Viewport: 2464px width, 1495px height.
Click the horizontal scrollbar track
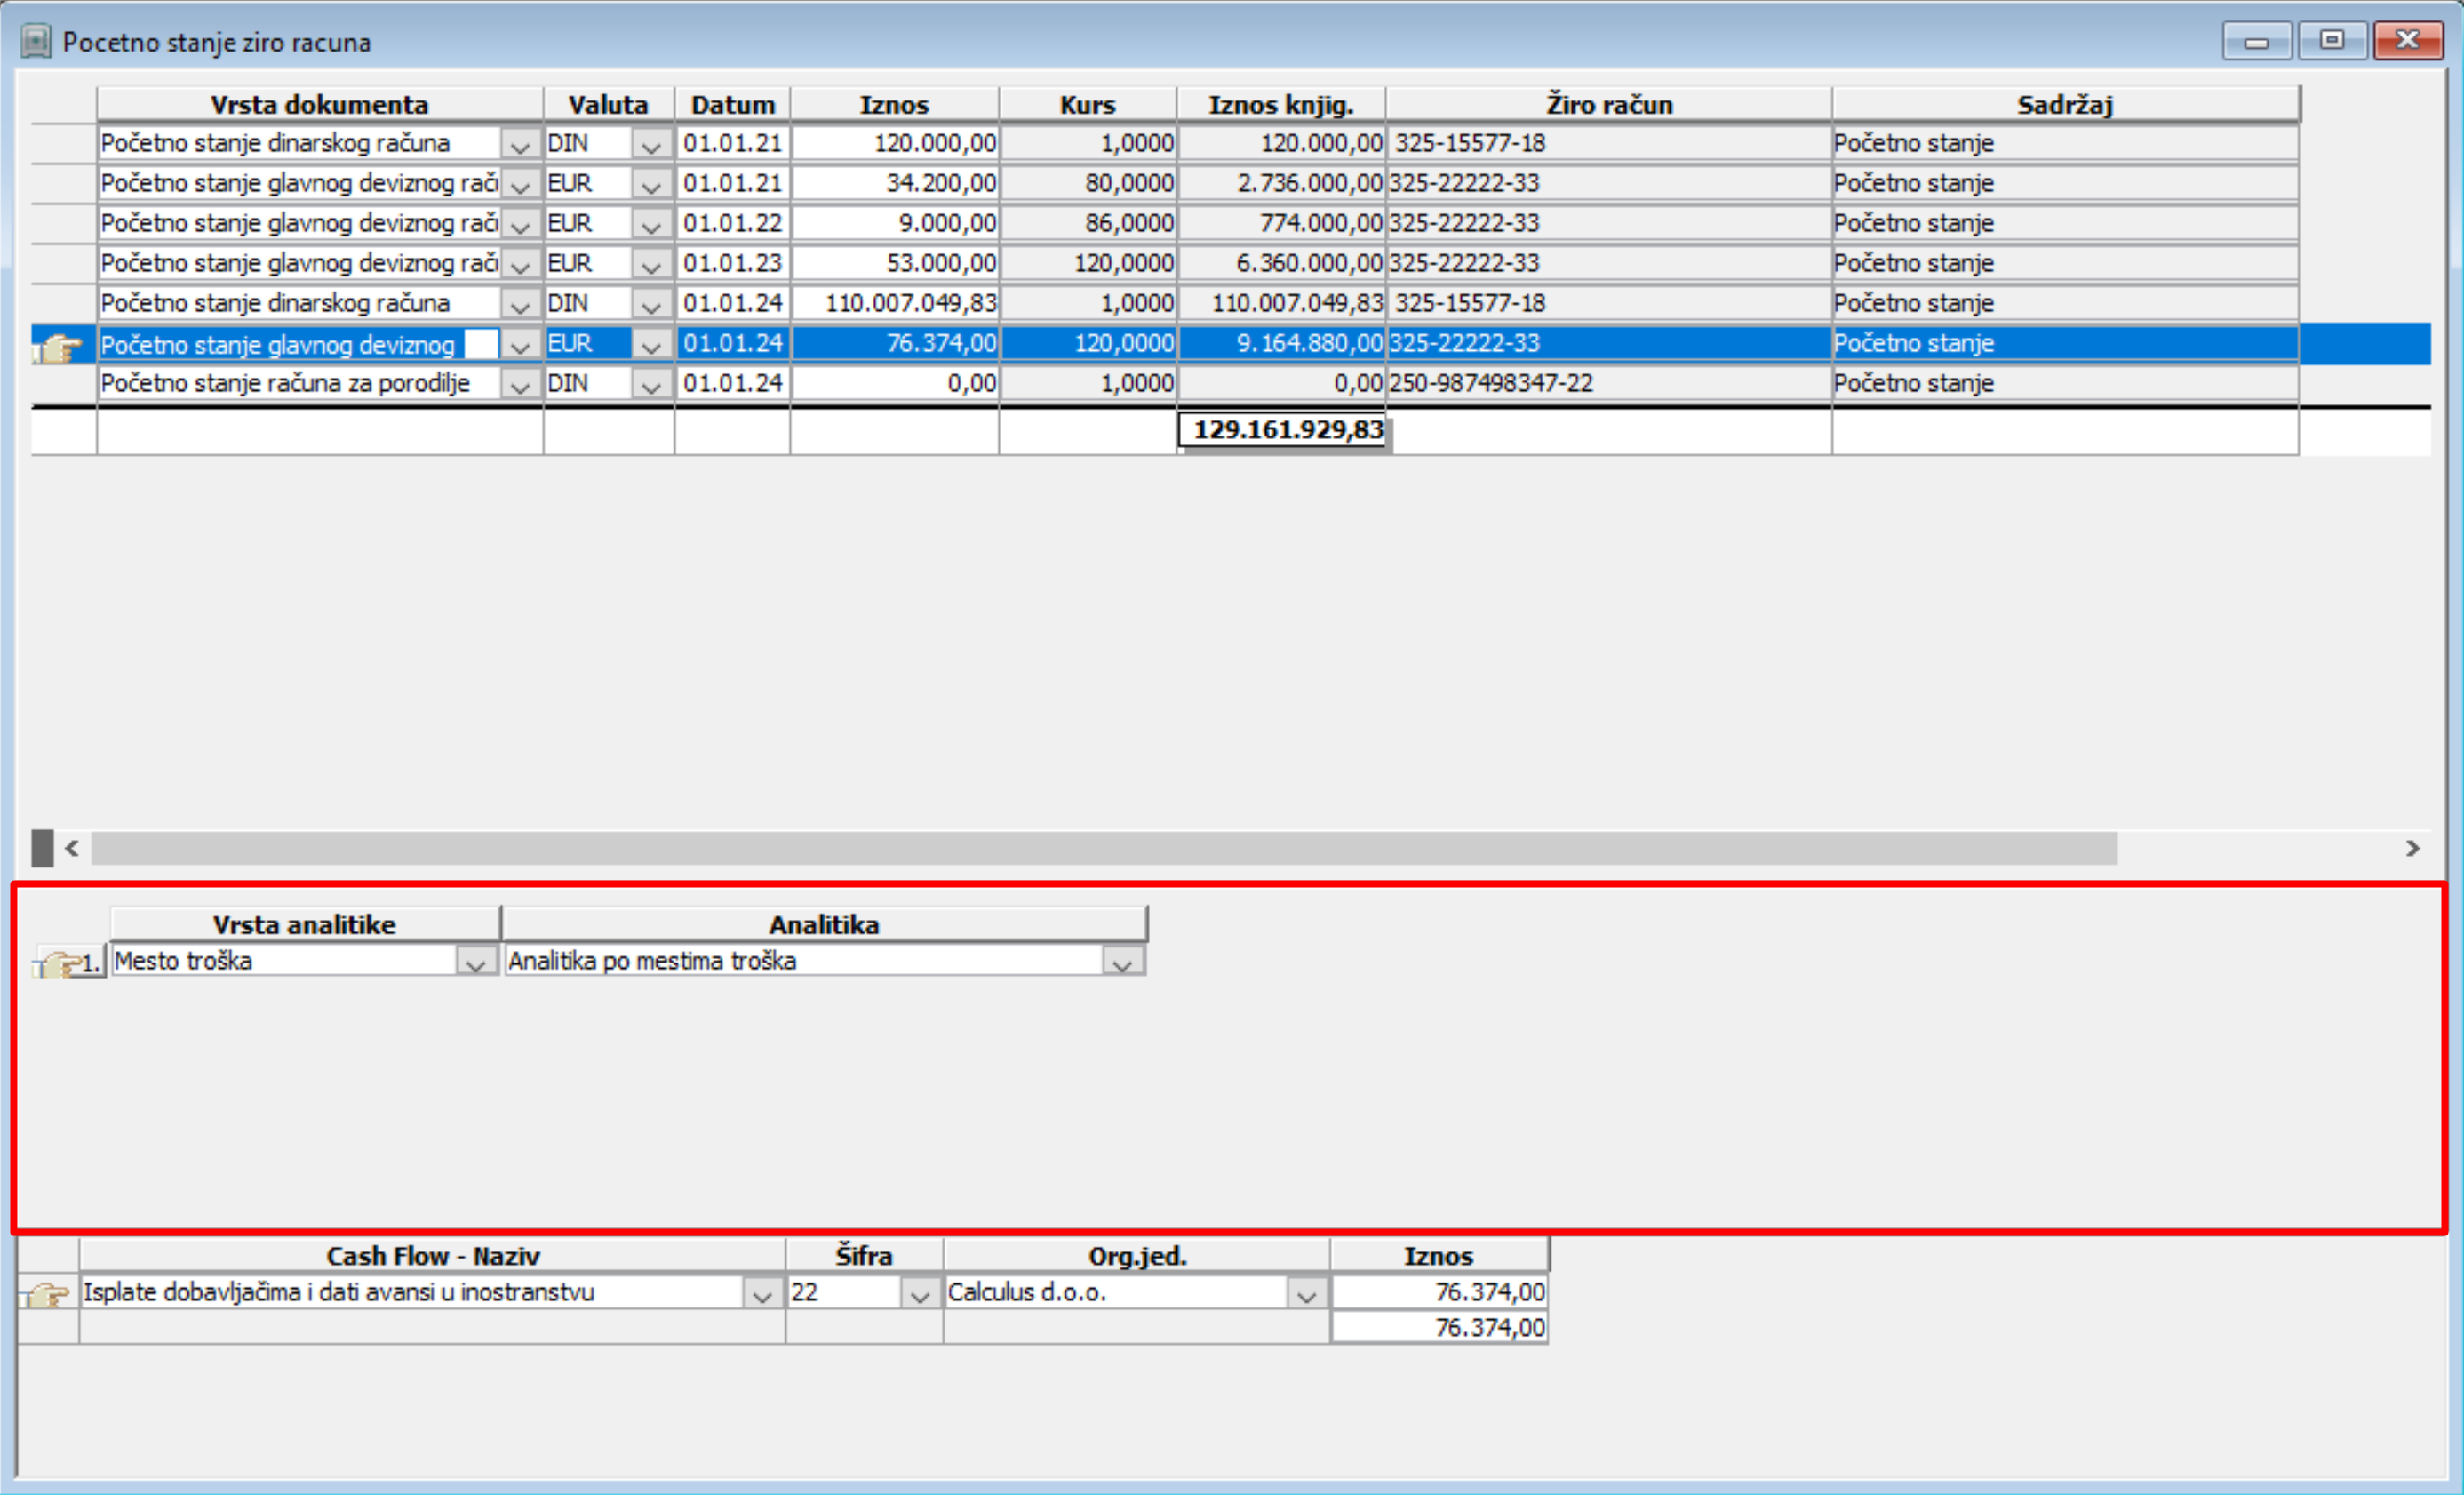[x=1100, y=849]
